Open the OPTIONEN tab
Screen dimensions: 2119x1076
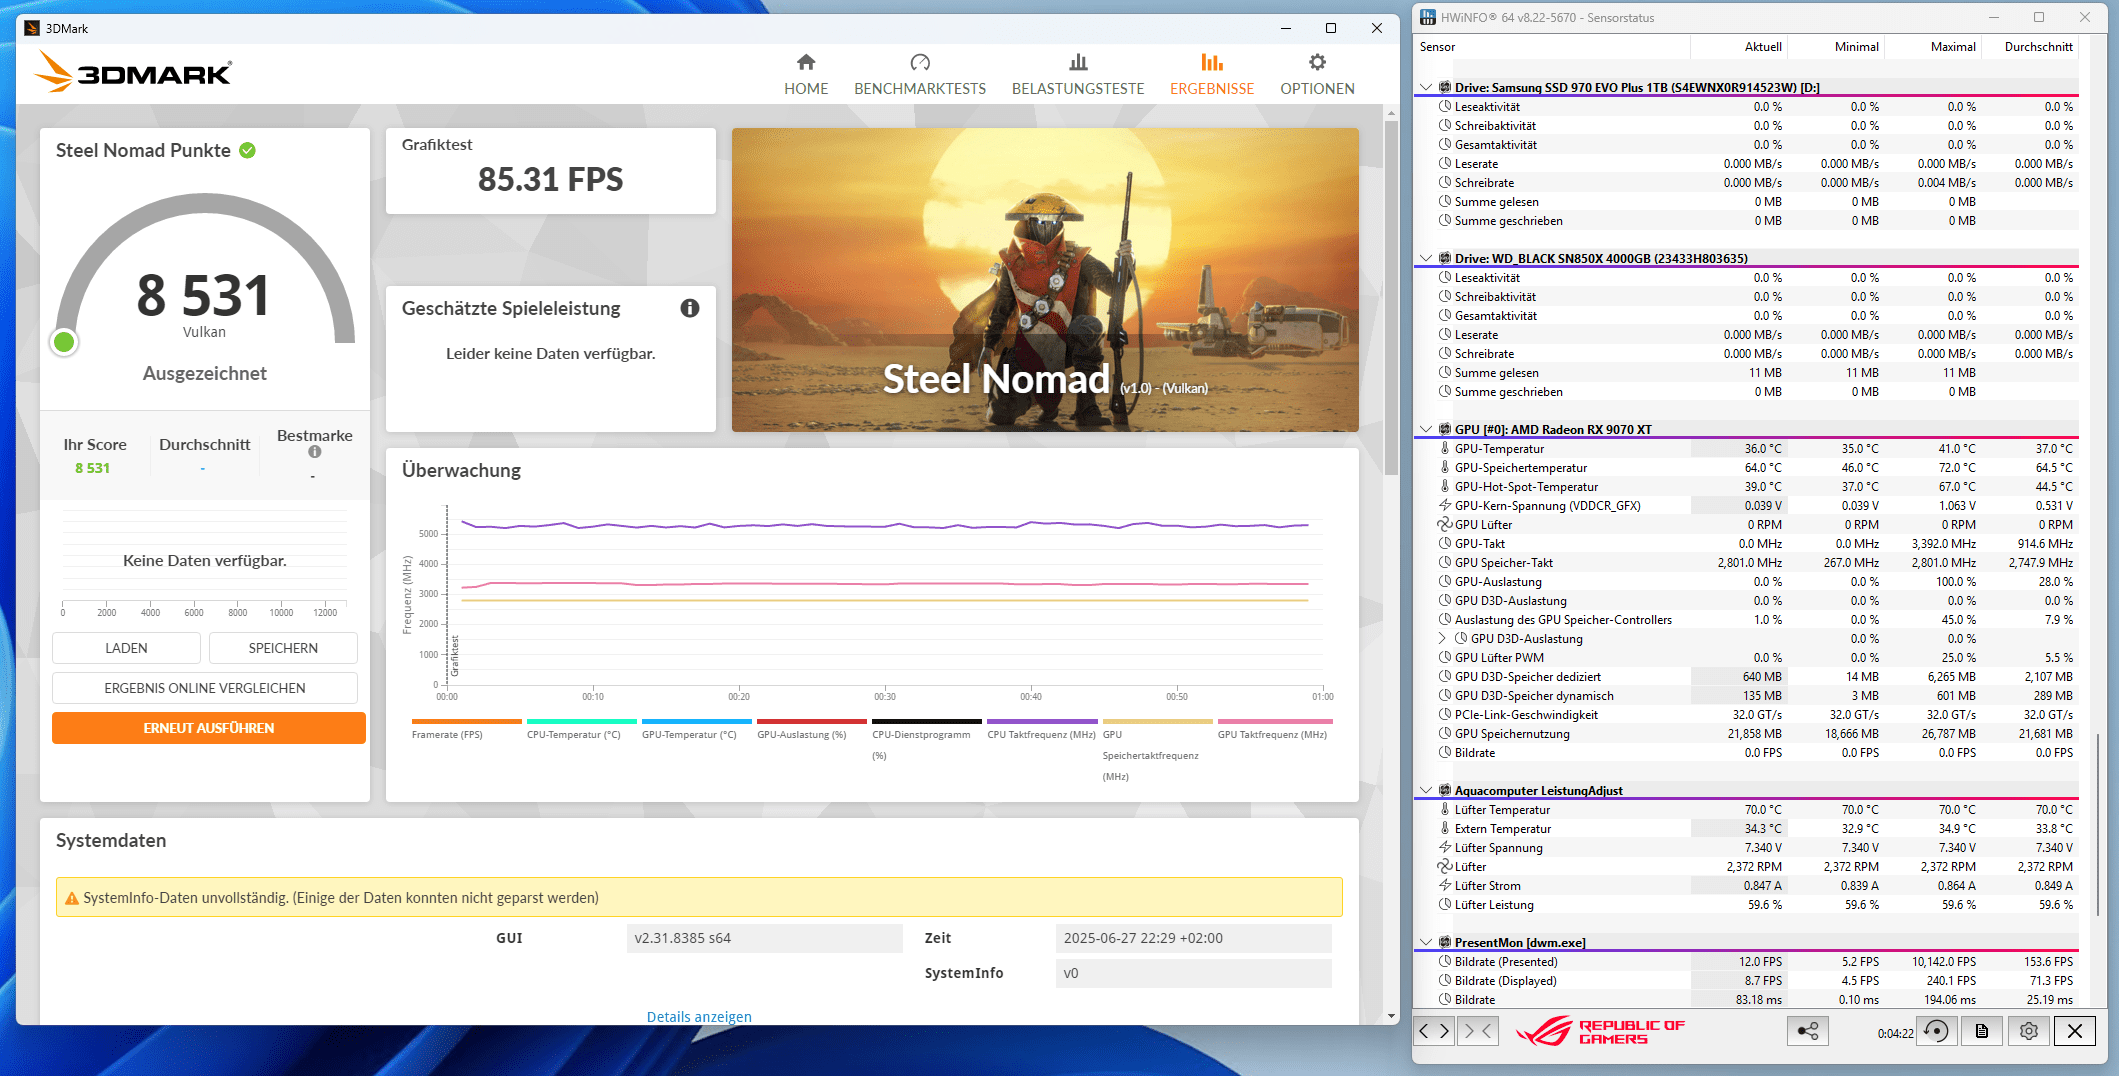pos(1318,75)
